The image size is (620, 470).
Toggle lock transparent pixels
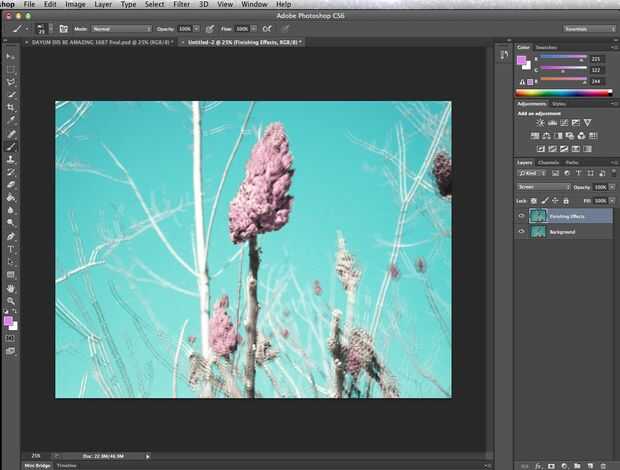click(x=533, y=201)
